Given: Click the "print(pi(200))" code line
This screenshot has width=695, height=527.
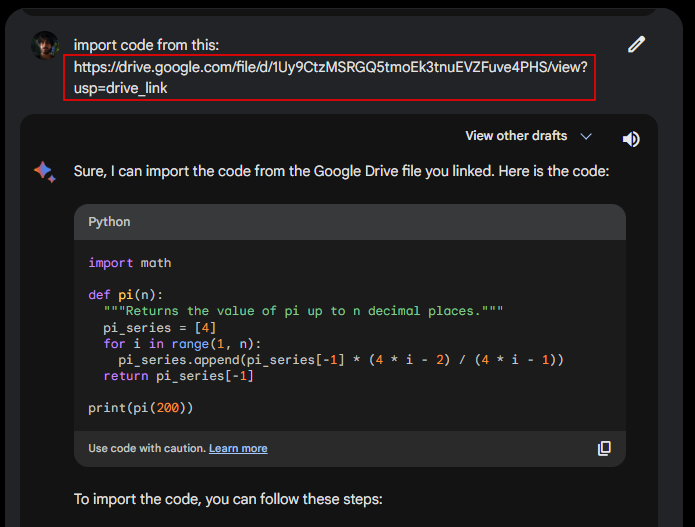Looking at the screenshot, I should [x=140, y=408].
